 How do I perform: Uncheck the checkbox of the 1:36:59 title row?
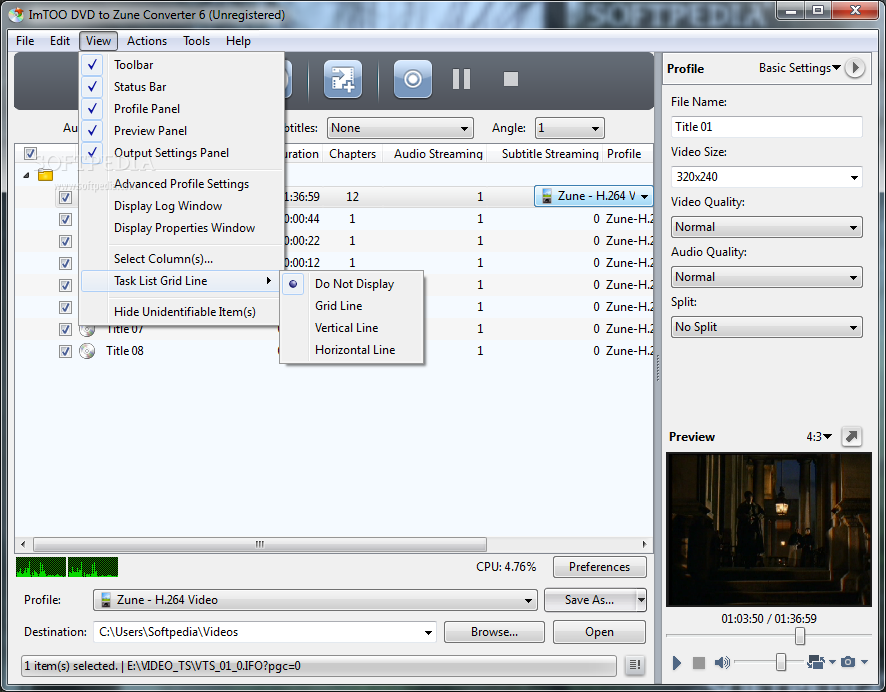66,197
